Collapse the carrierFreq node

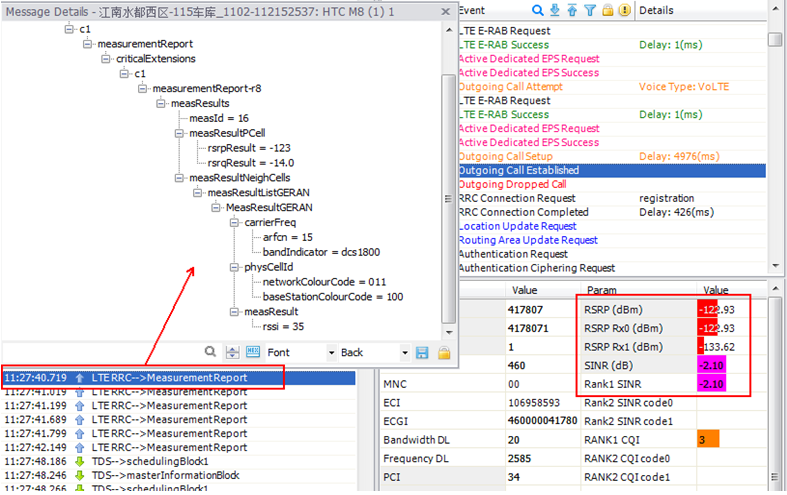(x=234, y=222)
